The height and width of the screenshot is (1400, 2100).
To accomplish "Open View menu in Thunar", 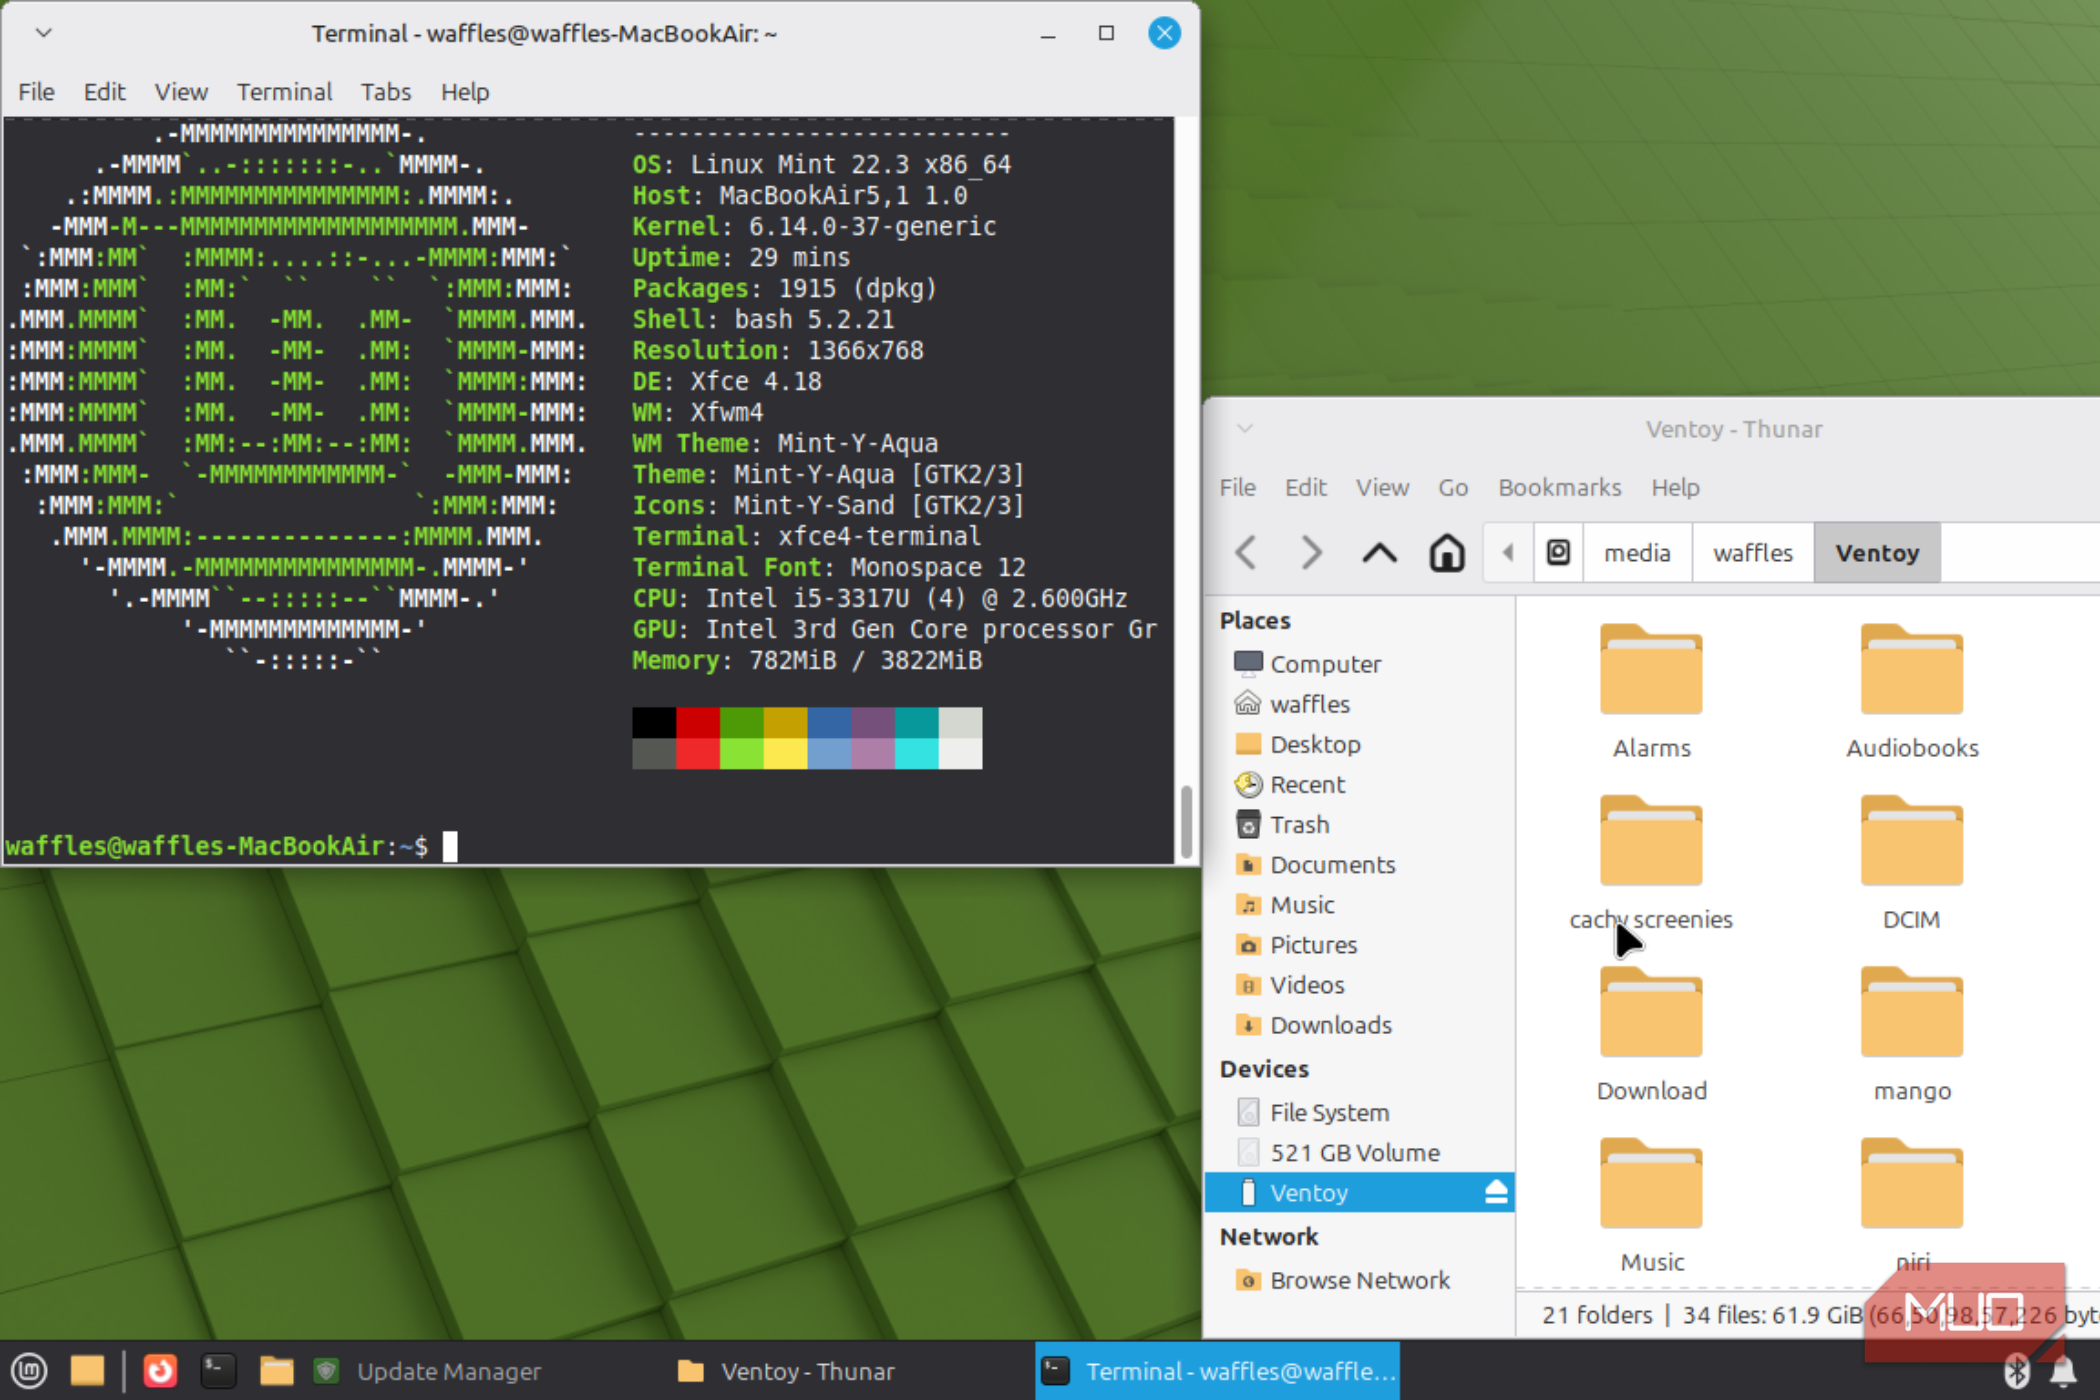I will click(x=1382, y=487).
